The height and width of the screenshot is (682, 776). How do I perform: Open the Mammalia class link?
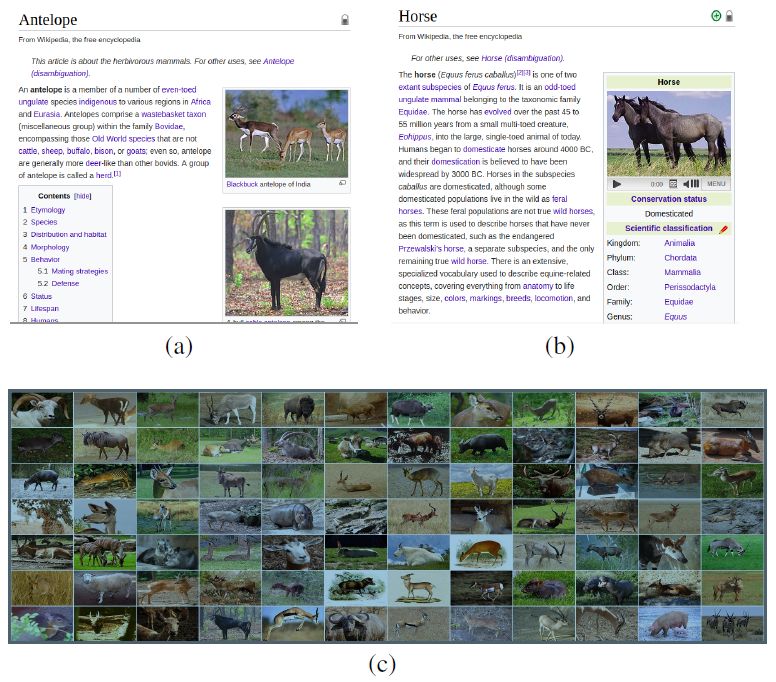pos(682,272)
